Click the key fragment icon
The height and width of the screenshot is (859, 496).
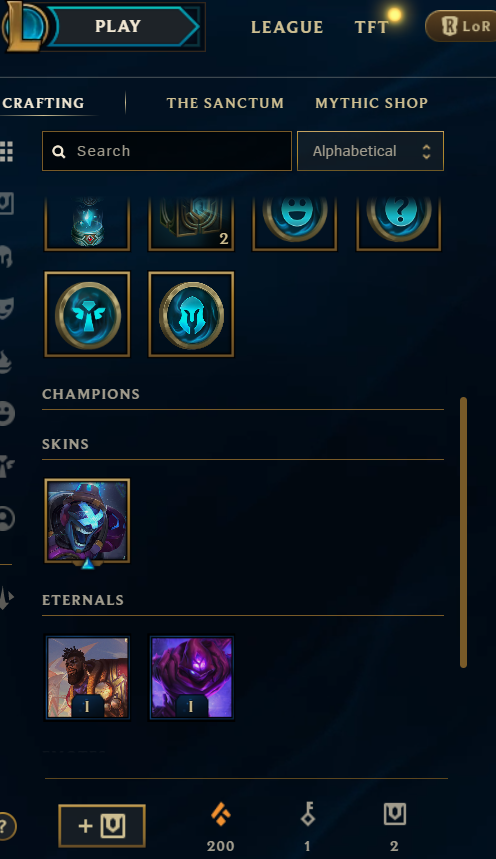point(308,814)
